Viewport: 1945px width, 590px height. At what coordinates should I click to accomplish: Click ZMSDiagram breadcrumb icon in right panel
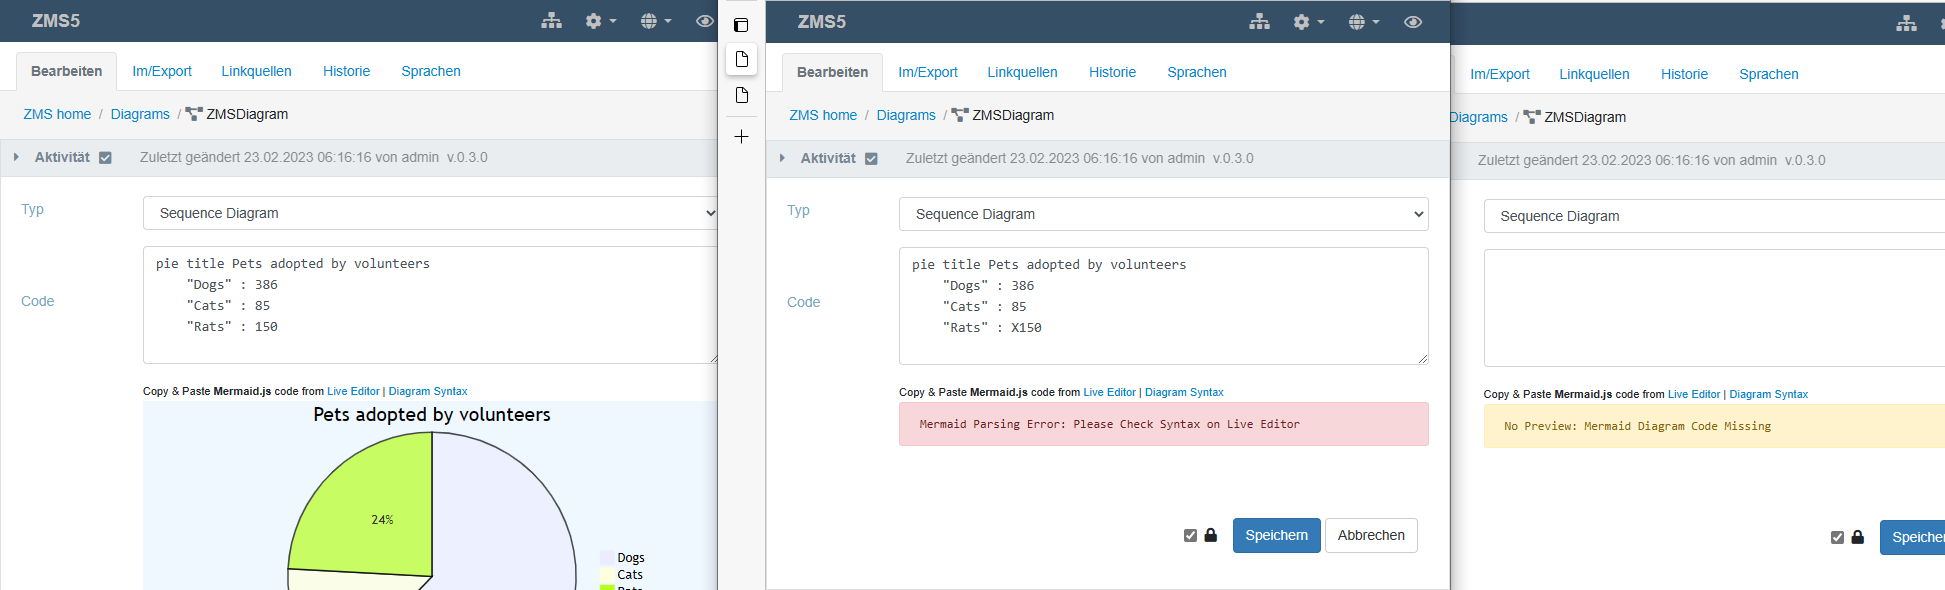click(1532, 117)
